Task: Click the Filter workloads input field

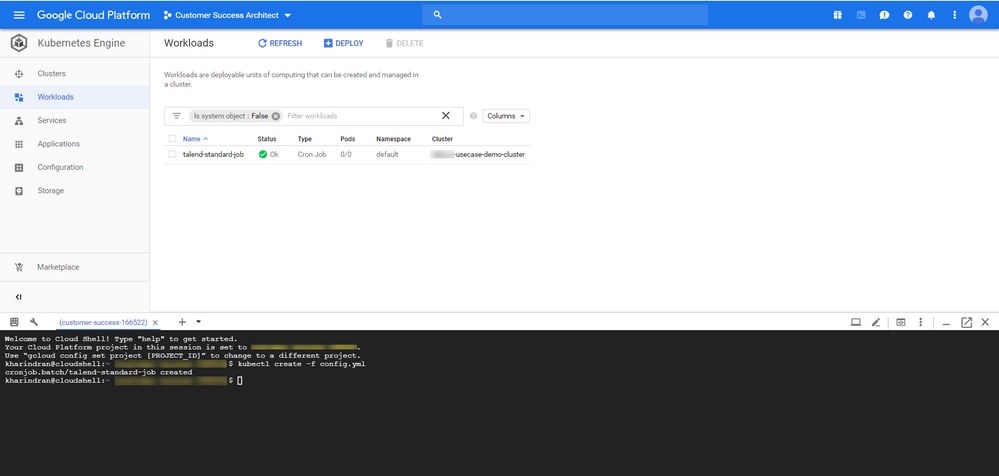Action: point(360,116)
